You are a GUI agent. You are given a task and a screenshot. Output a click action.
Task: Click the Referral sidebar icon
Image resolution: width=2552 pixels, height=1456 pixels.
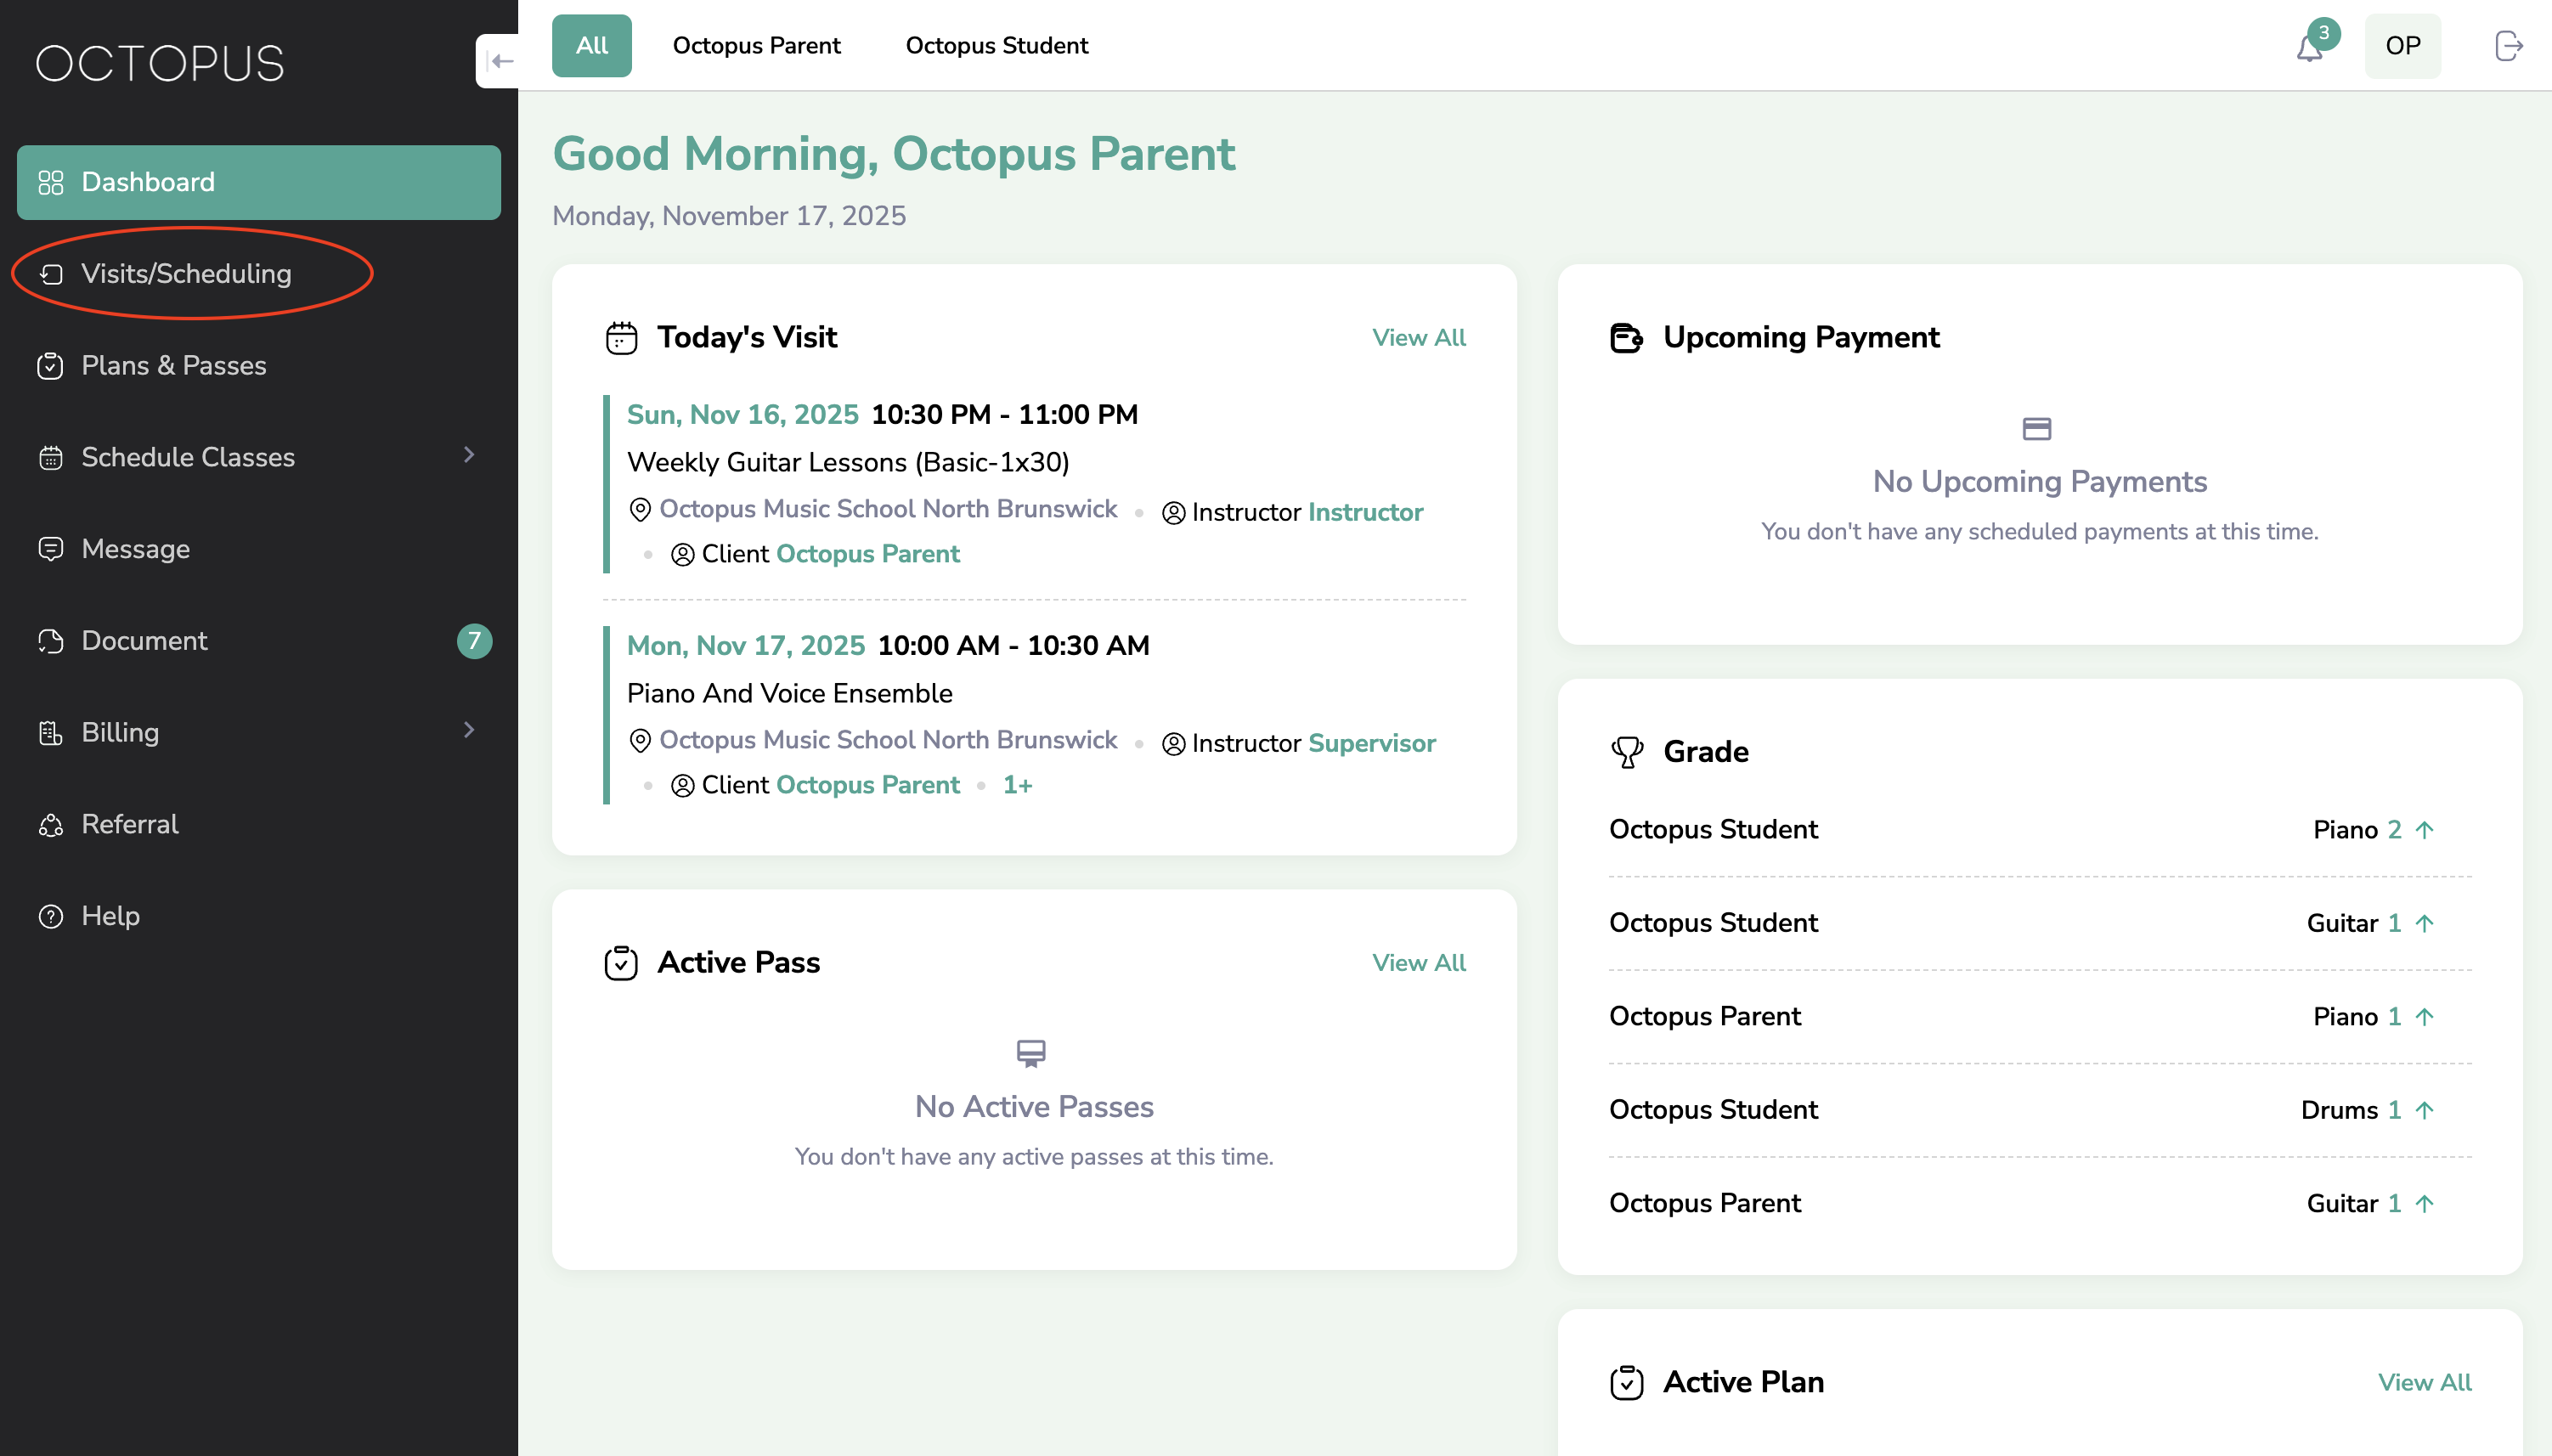click(x=50, y=825)
